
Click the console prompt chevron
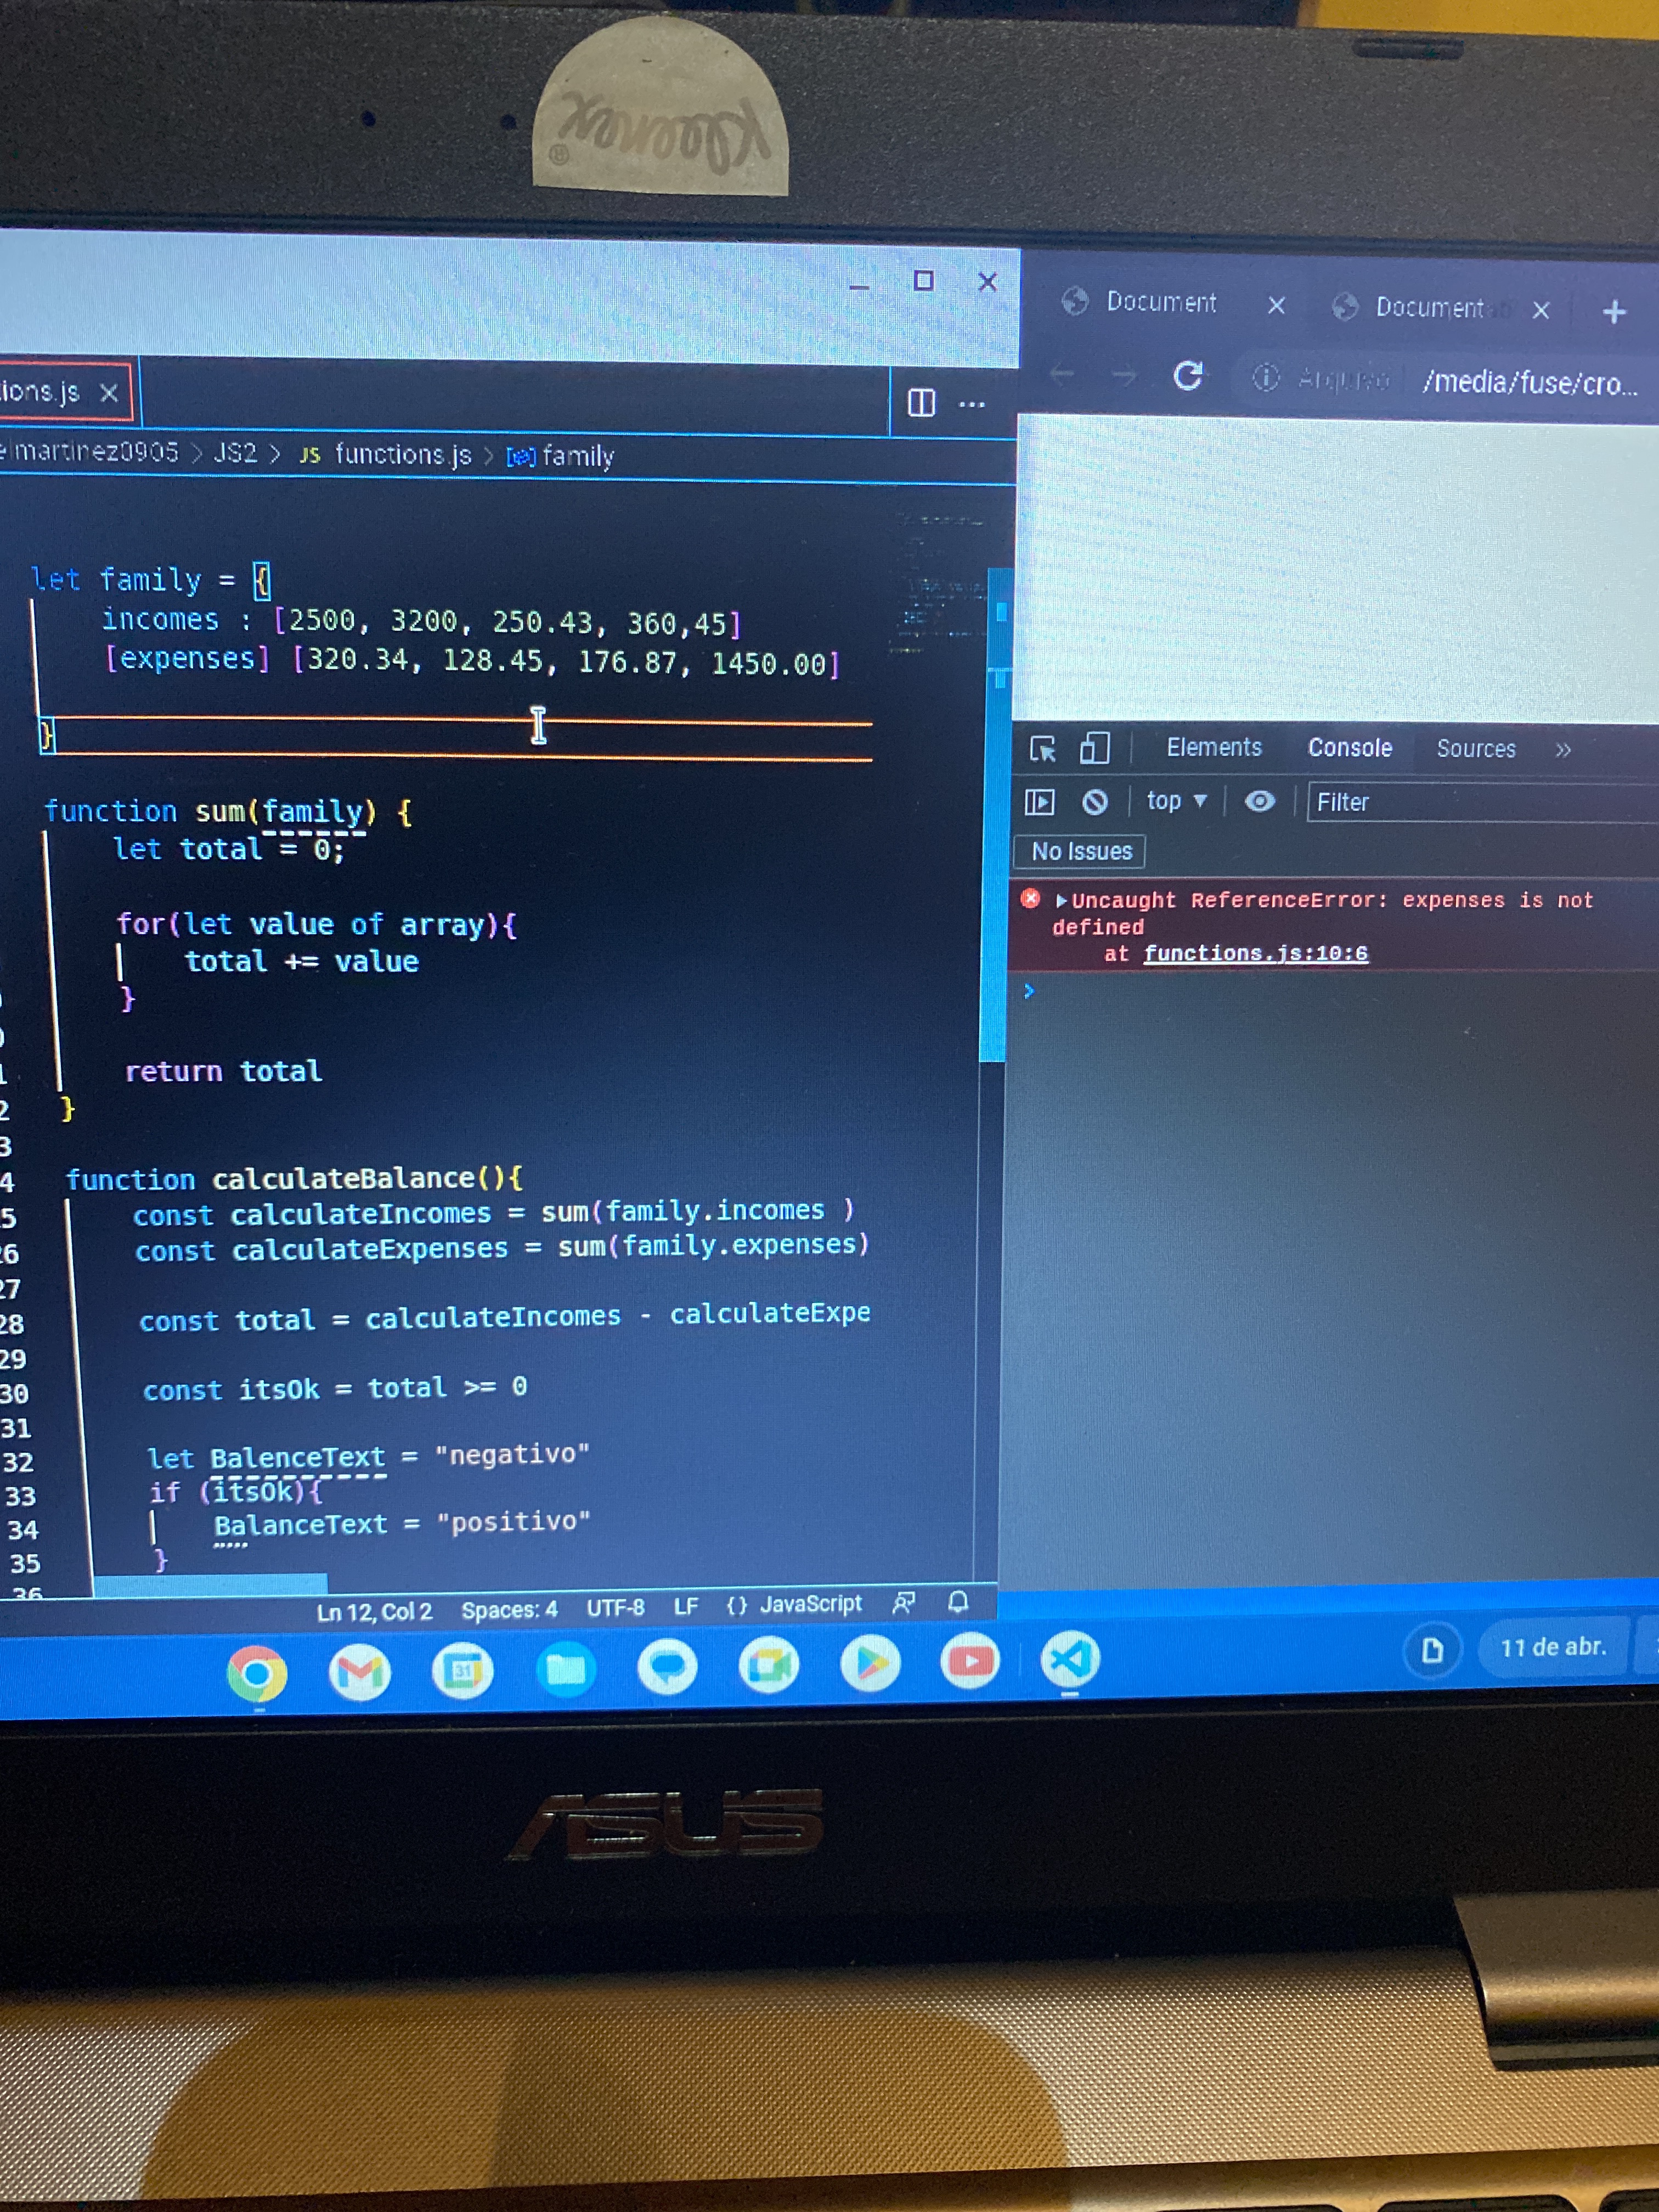(x=1028, y=990)
